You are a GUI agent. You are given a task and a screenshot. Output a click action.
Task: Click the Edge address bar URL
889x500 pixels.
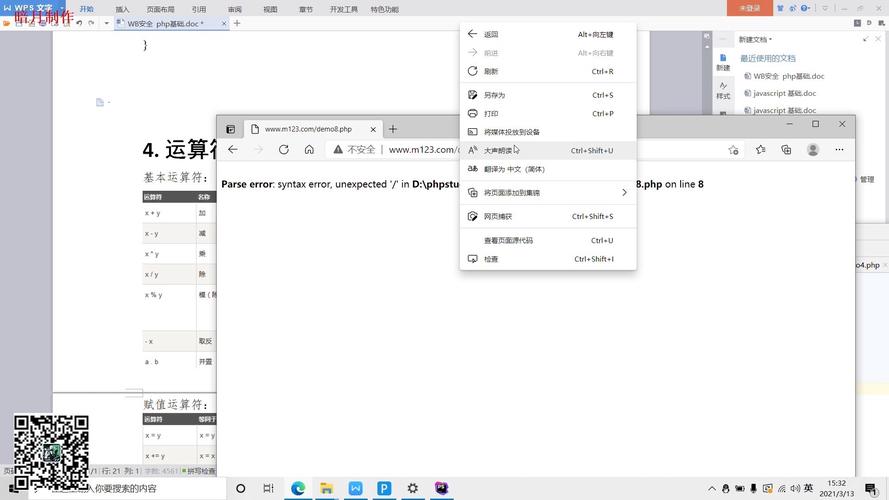point(423,150)
